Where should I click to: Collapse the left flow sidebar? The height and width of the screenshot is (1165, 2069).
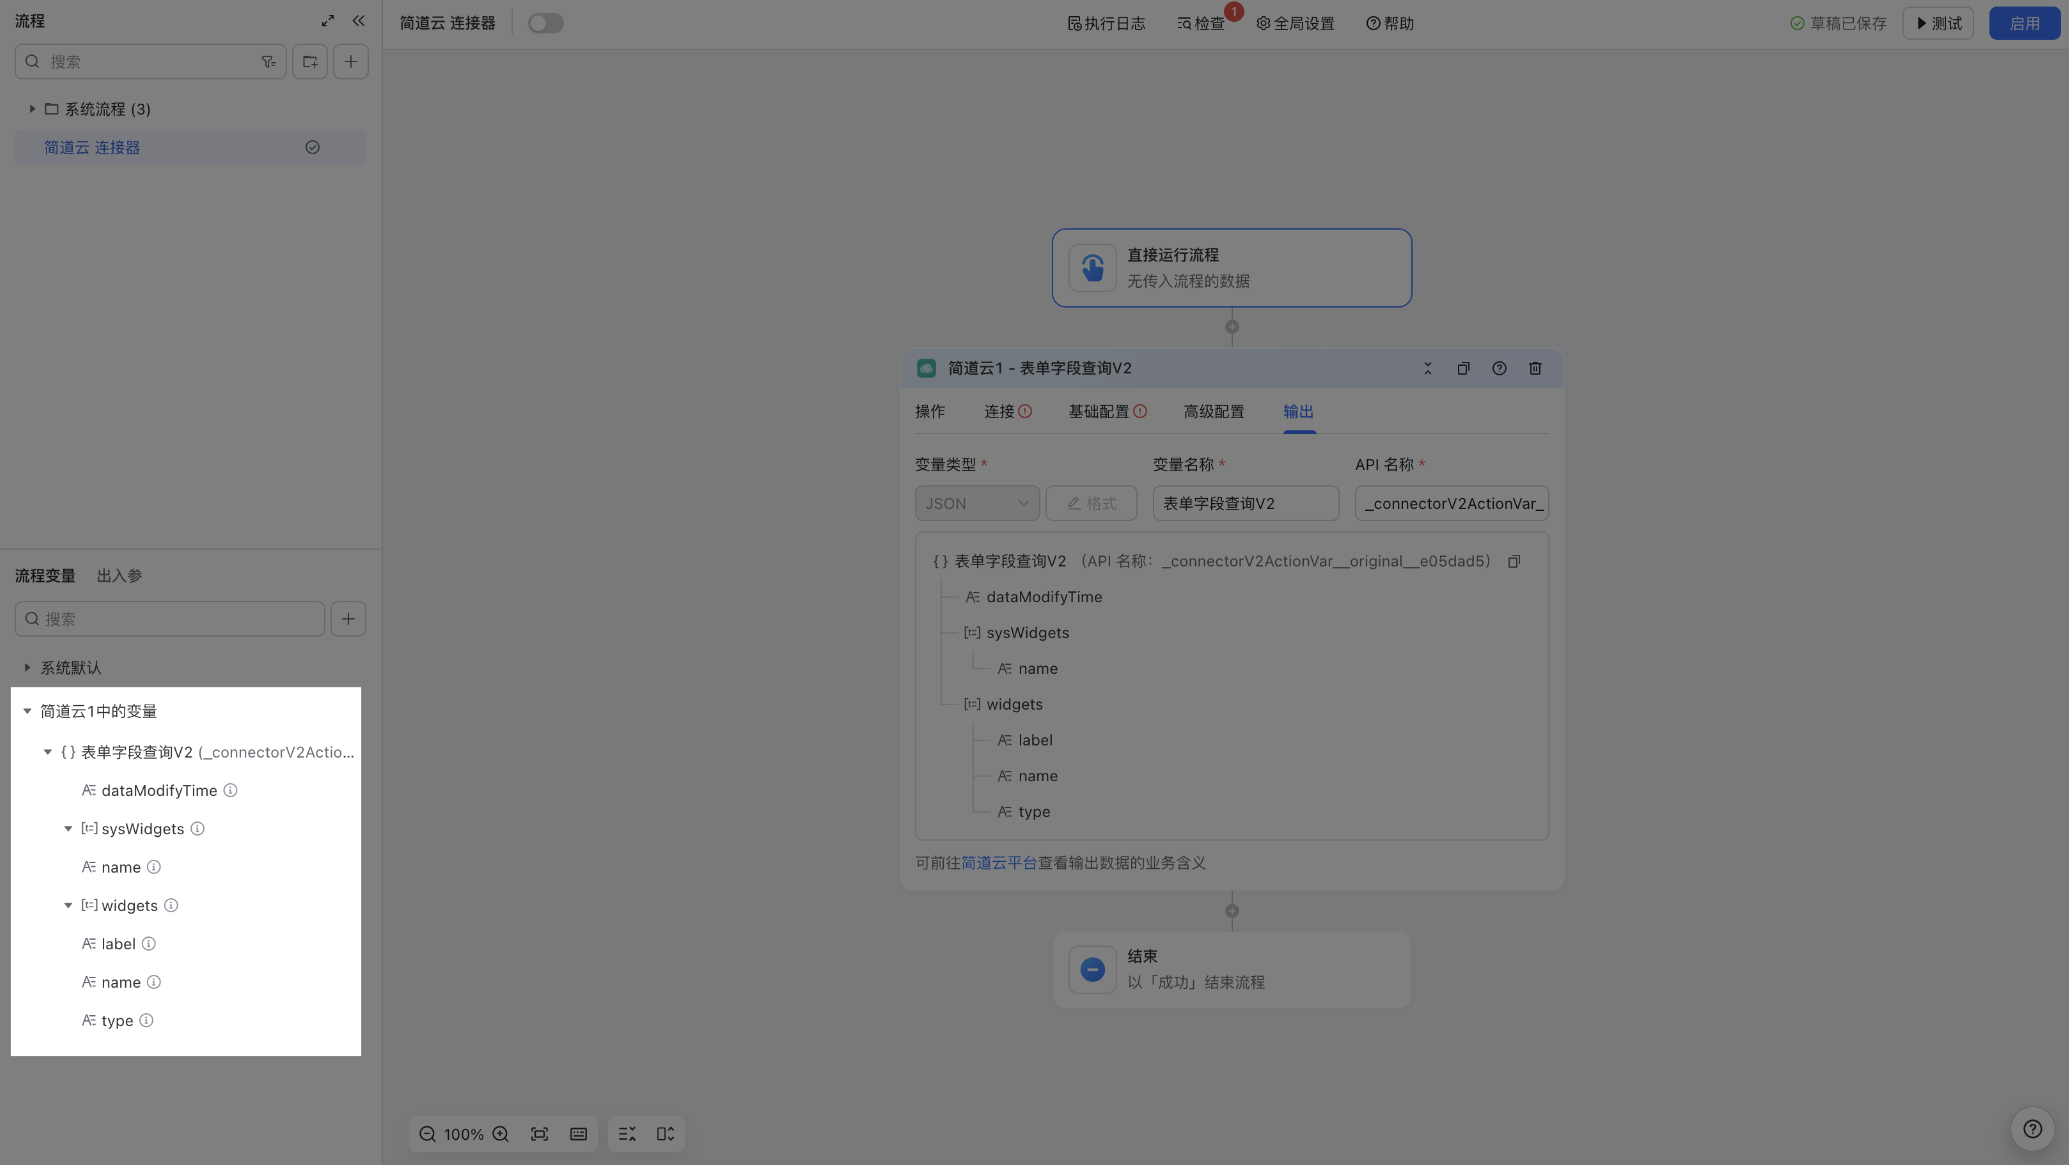[x=358, y=21]
